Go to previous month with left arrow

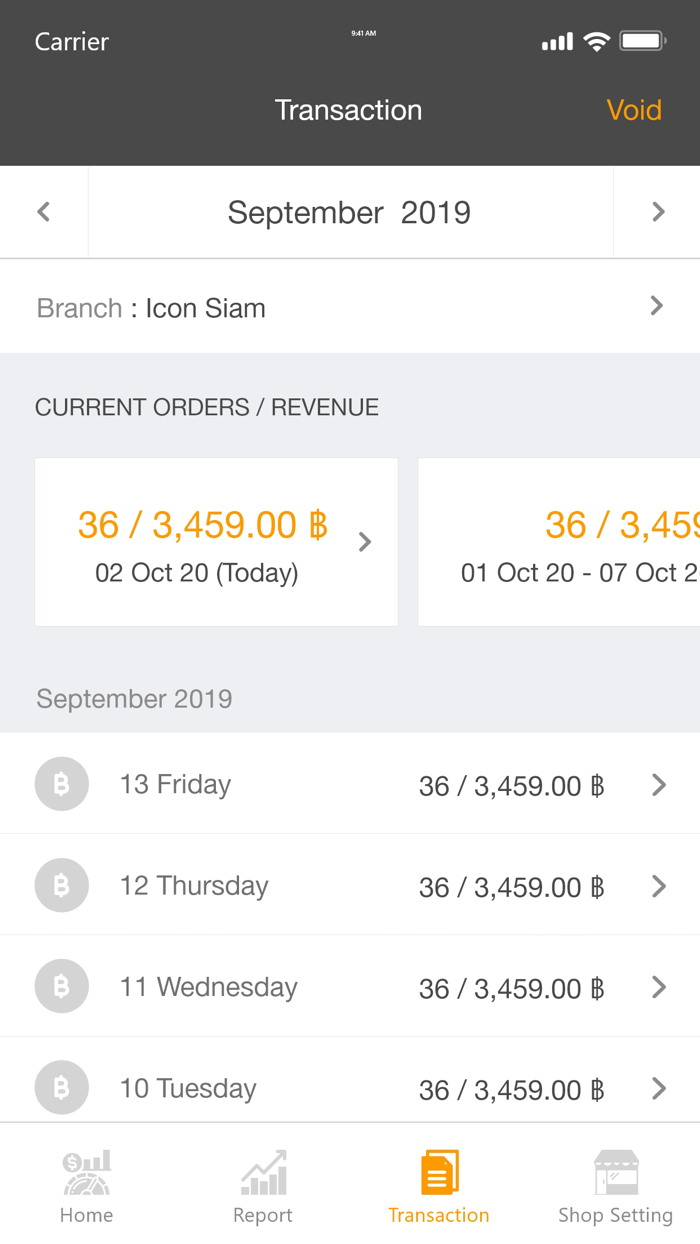point(43,211)
